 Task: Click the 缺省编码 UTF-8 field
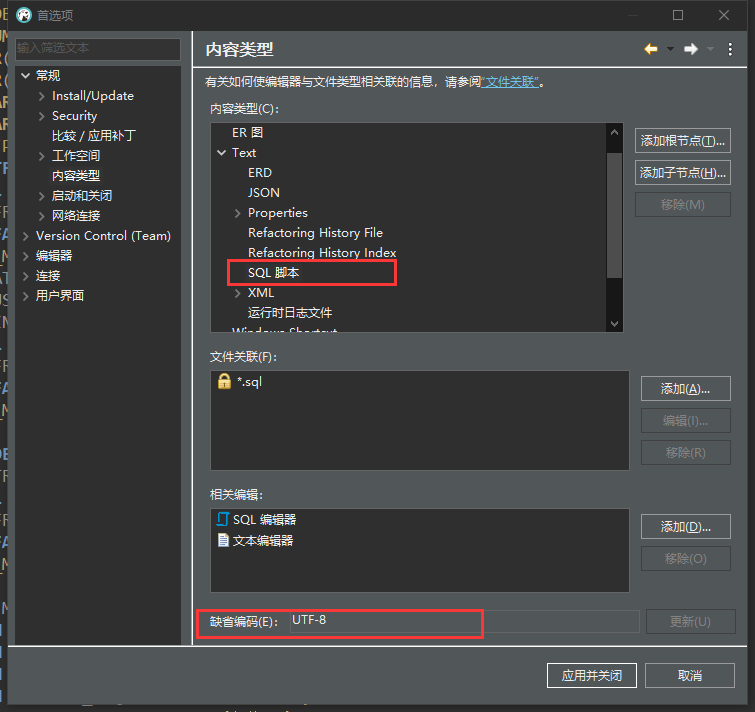(x=465, y=621)
